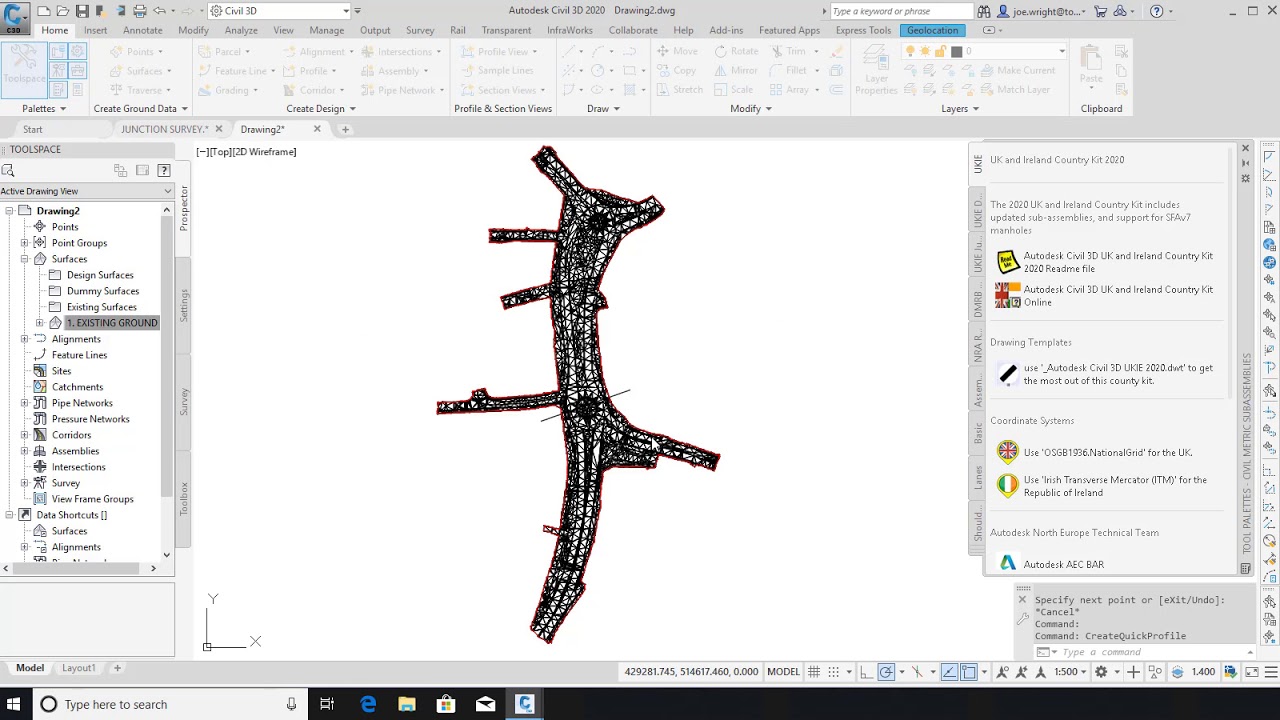Click the New drawing icon in Quick Access toolbar
1280x720 pixels.
pos(44,11)
